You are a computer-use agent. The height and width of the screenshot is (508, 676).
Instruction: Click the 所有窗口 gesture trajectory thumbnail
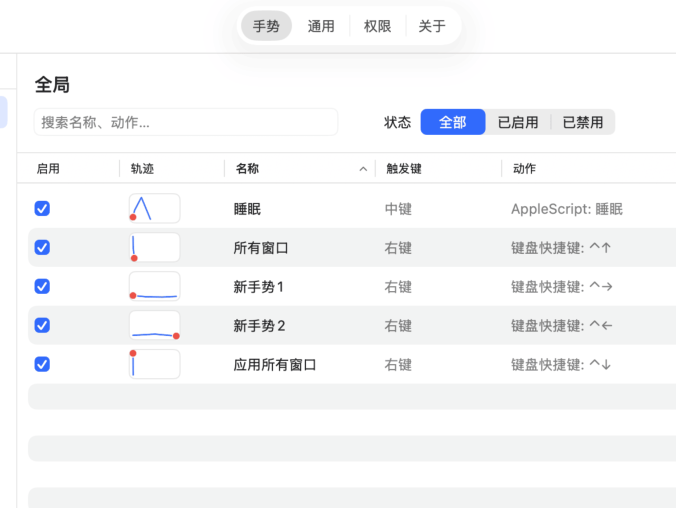pyautogui.click(x=154, y=248)
